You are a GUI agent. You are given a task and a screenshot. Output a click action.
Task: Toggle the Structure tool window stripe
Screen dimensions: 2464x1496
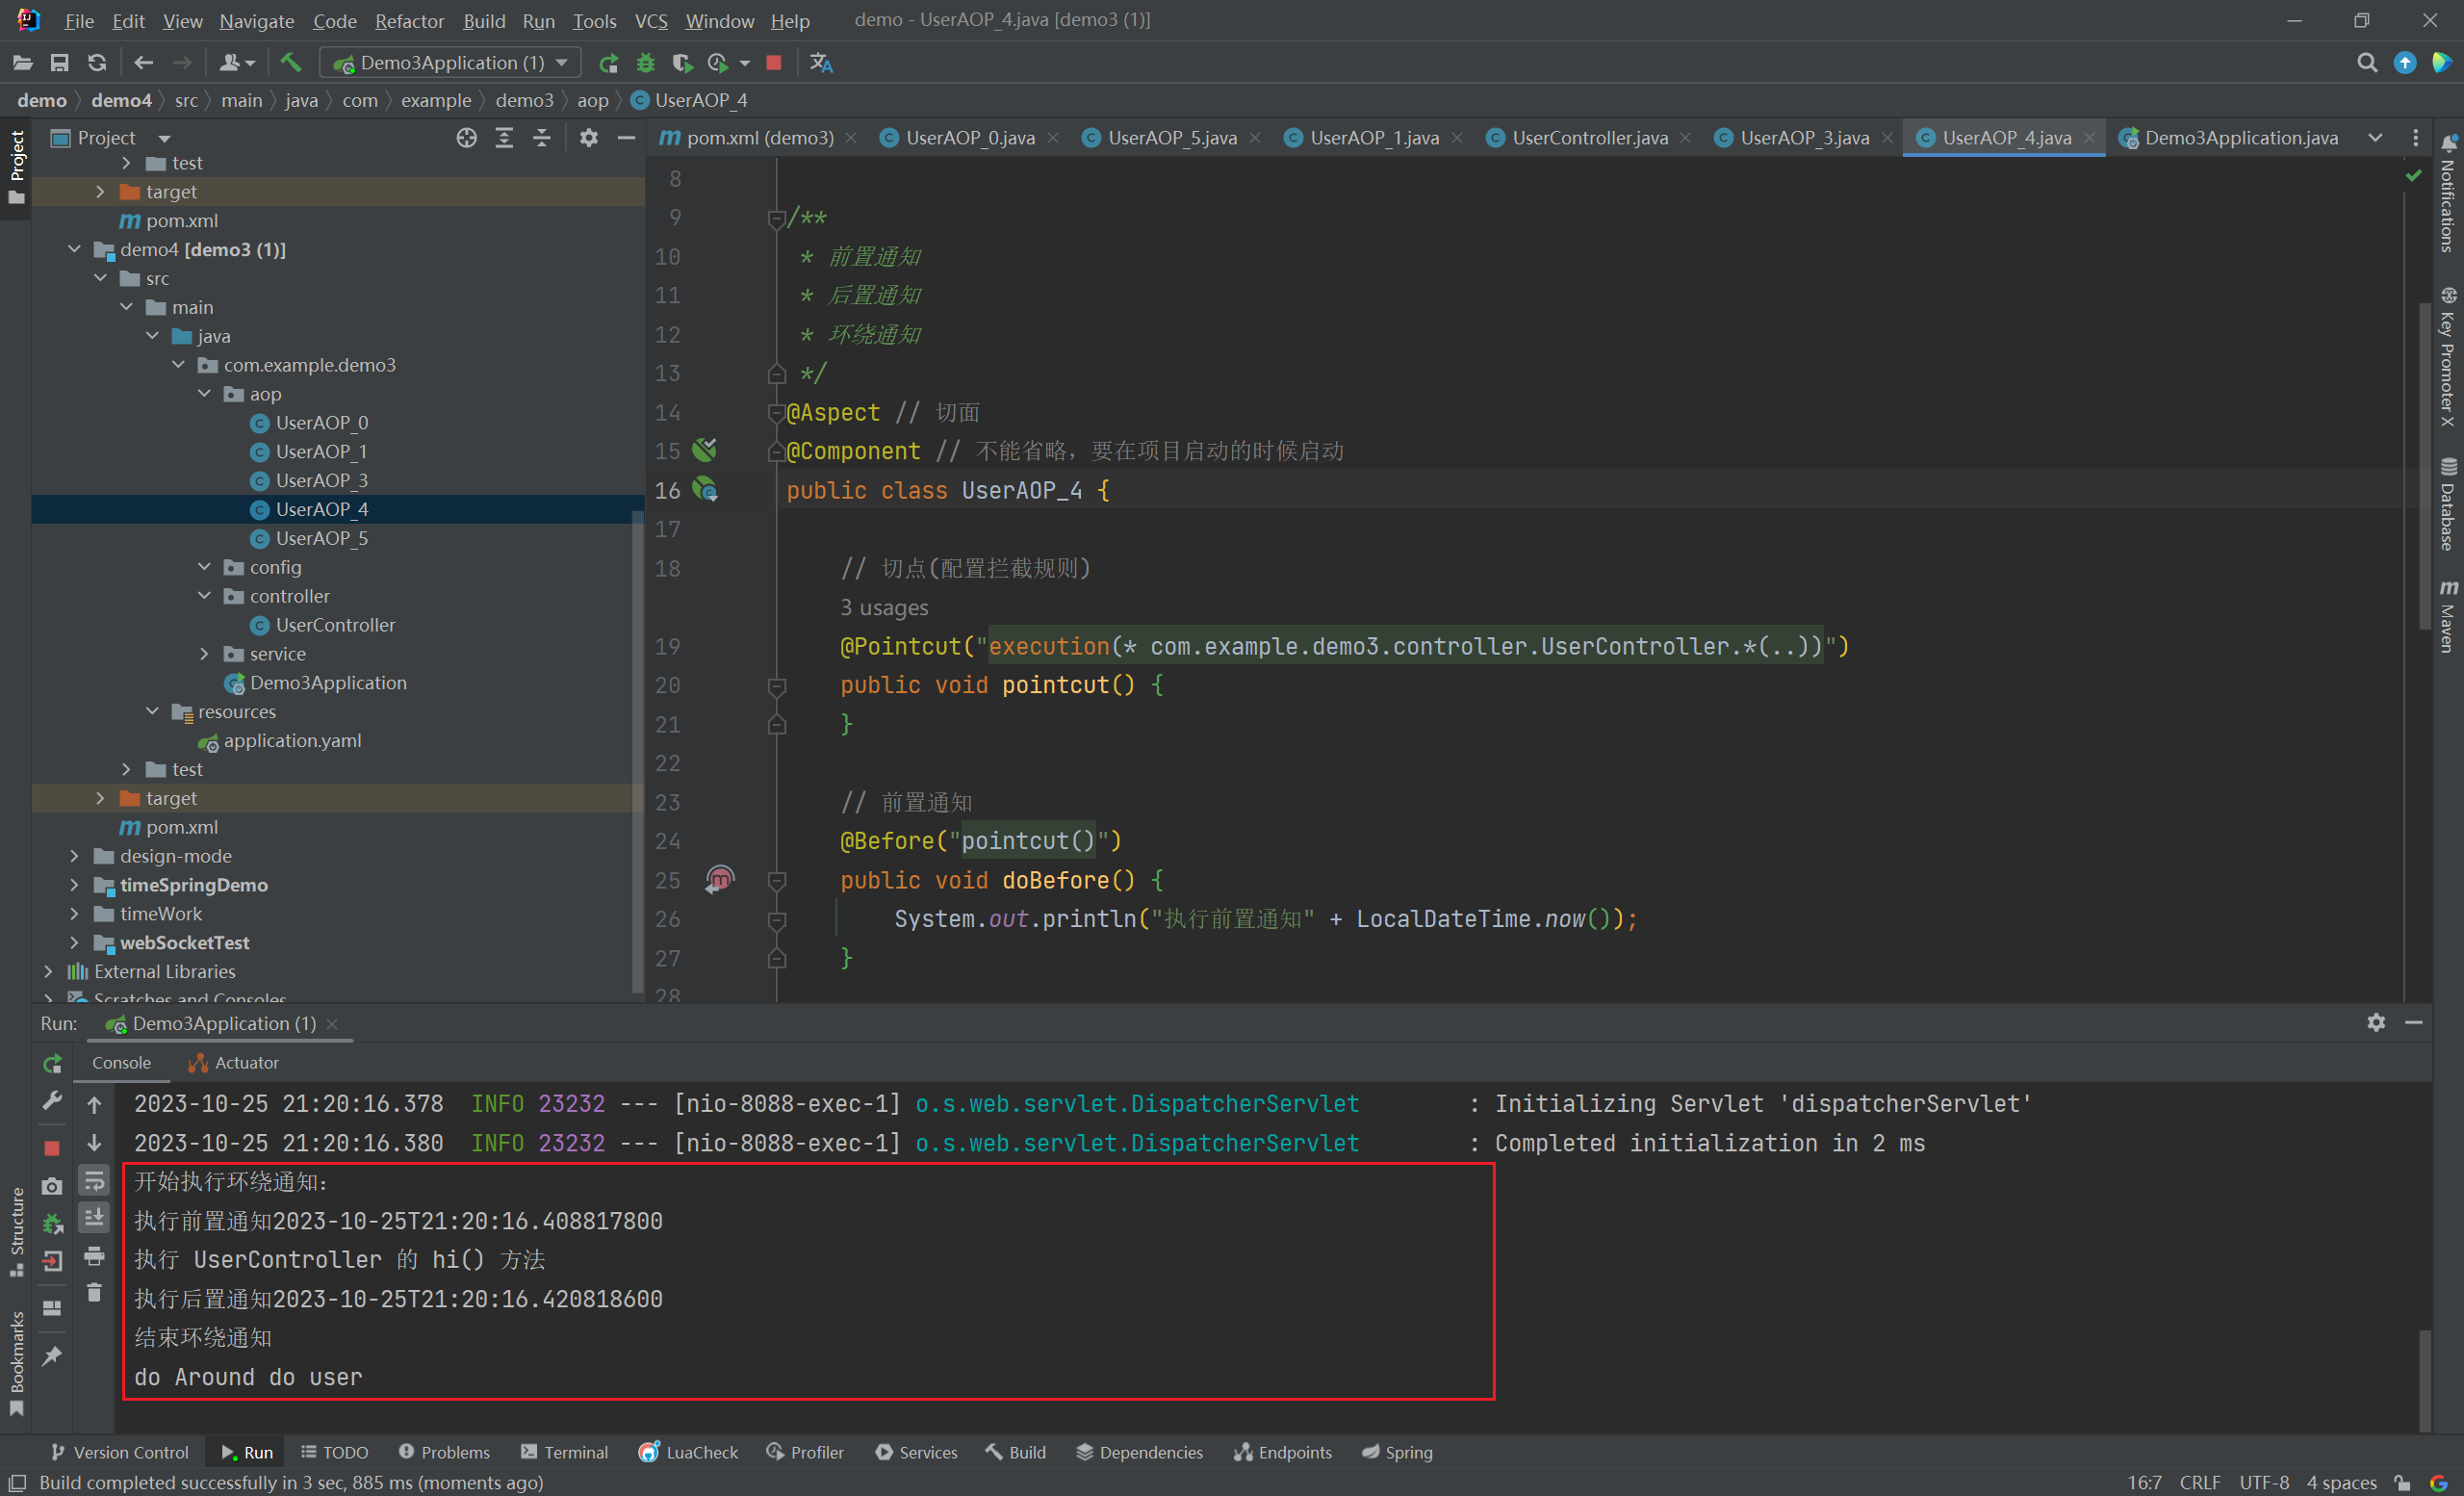point(16,1231)
